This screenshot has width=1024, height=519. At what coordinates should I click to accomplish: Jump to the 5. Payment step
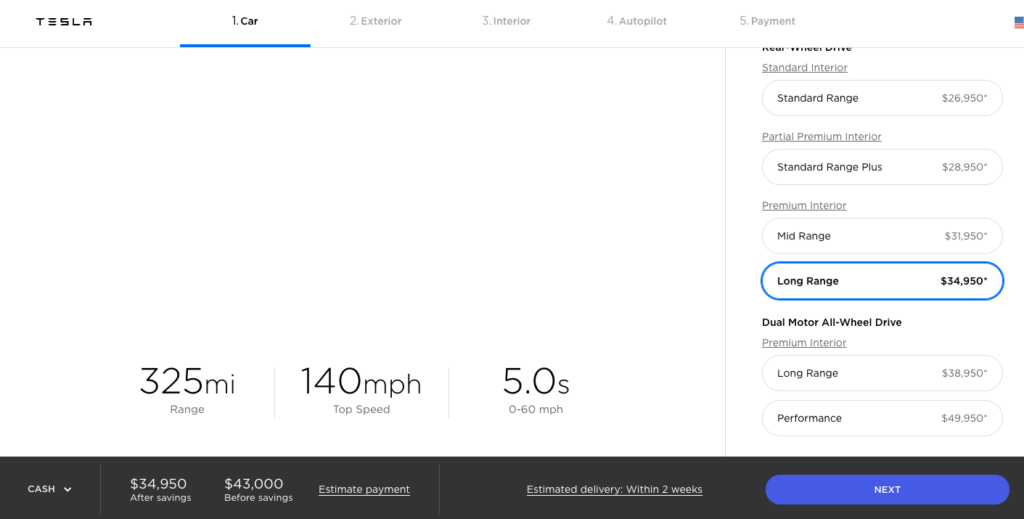point(767,21)
